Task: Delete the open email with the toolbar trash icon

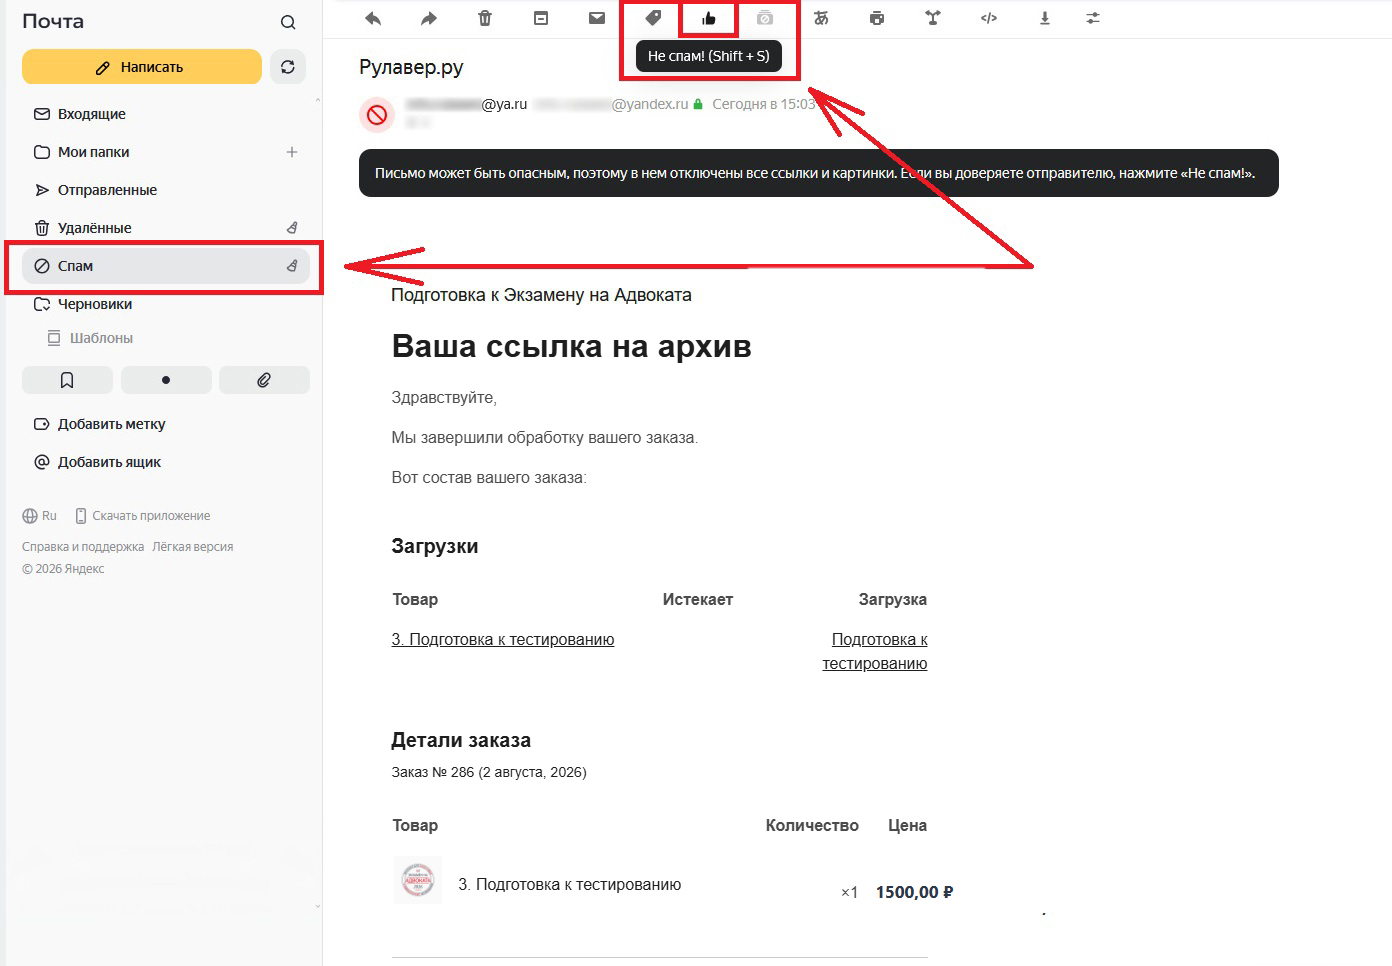Action: (x=485, y=18)
